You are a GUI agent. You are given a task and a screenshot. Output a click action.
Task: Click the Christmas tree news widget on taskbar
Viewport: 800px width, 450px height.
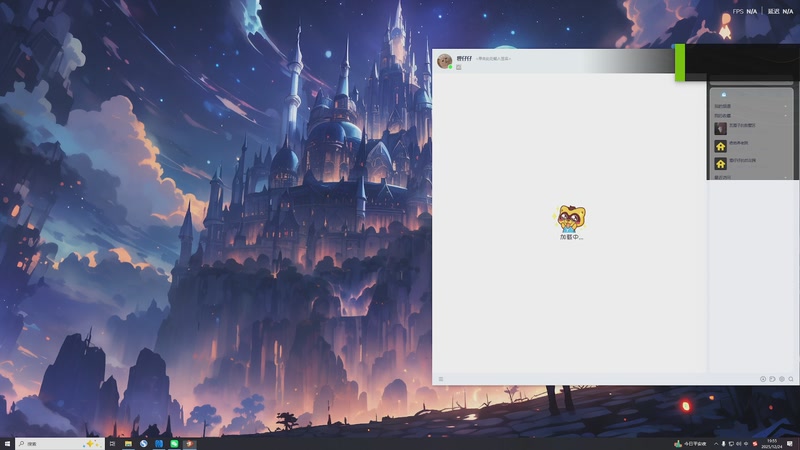[x=690, y=444]
